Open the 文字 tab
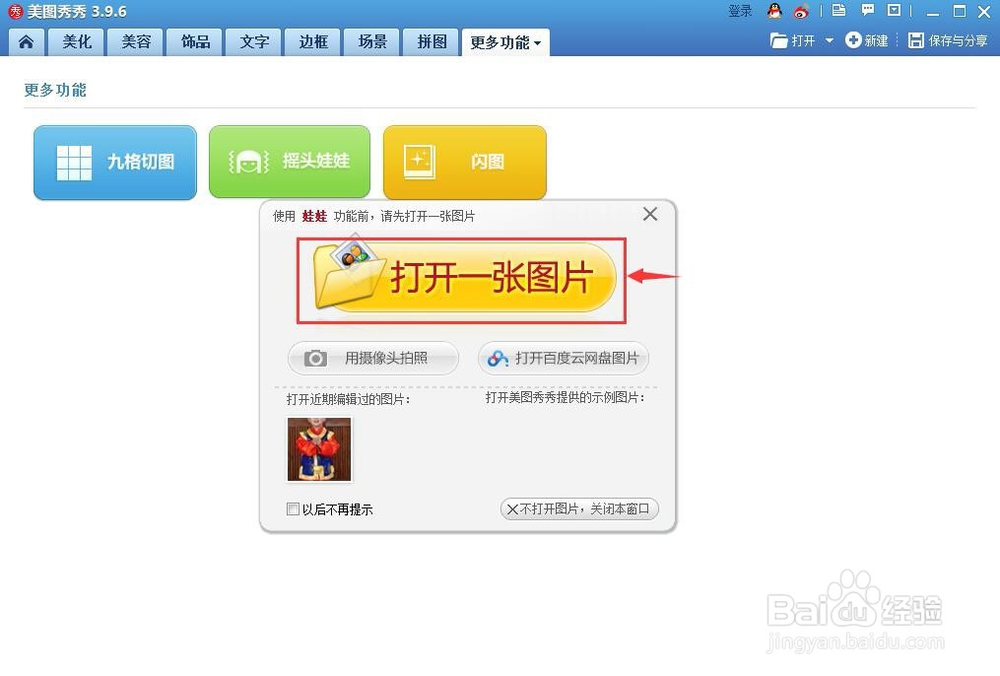1000x676 pixels. point(254,42)
